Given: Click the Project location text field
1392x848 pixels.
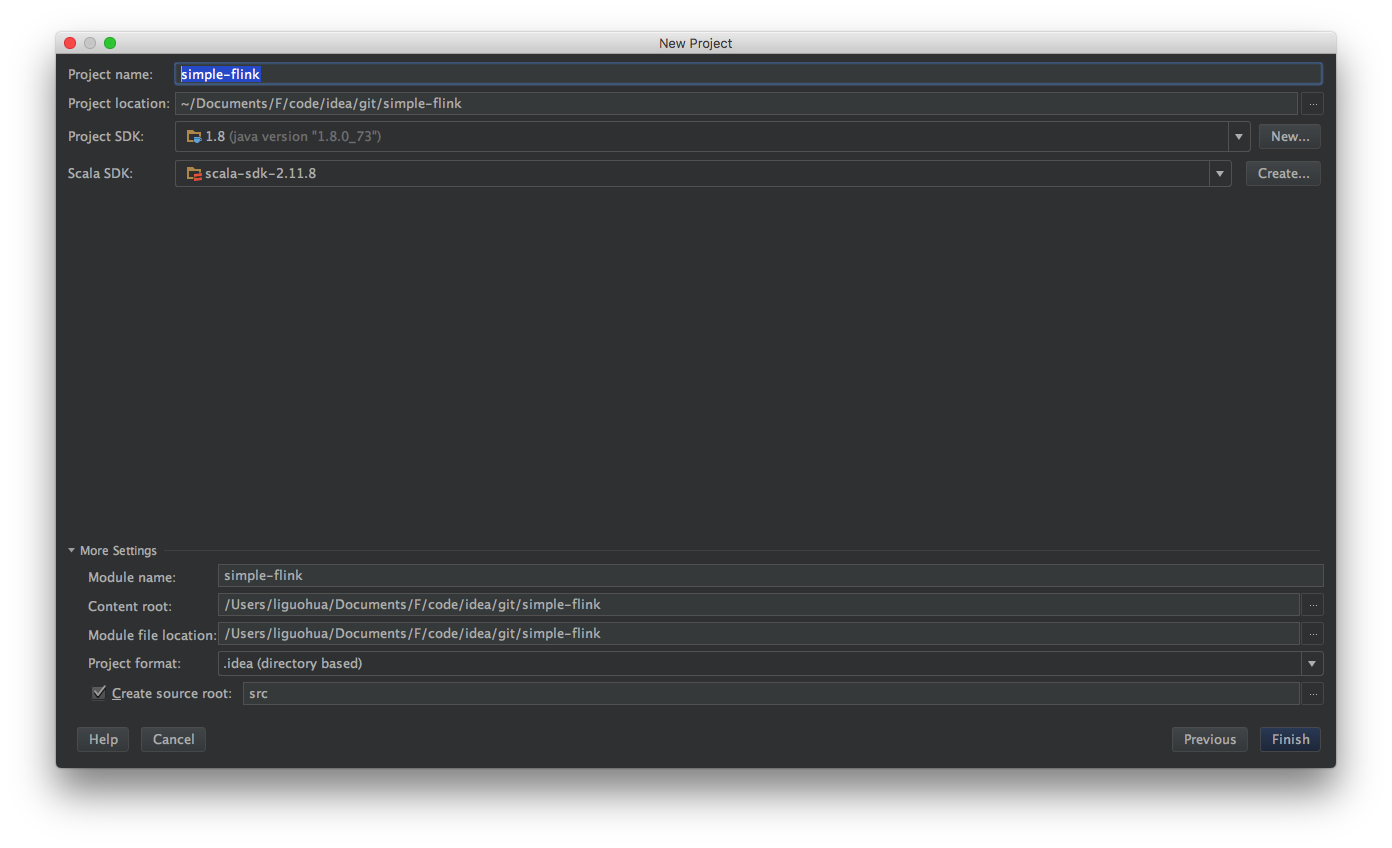Looking at the screenshot, I should tap(735, 103).
